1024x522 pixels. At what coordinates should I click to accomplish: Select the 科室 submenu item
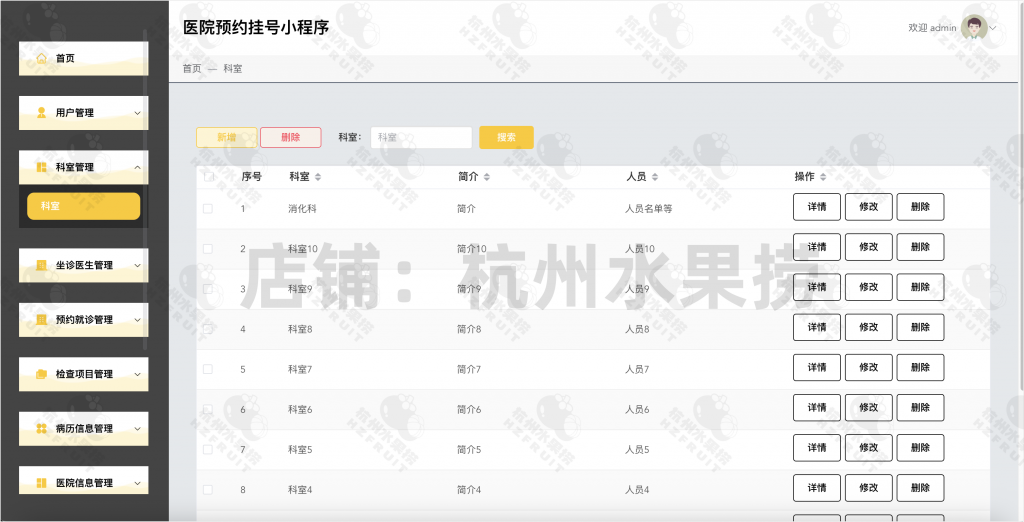point(84,206)
